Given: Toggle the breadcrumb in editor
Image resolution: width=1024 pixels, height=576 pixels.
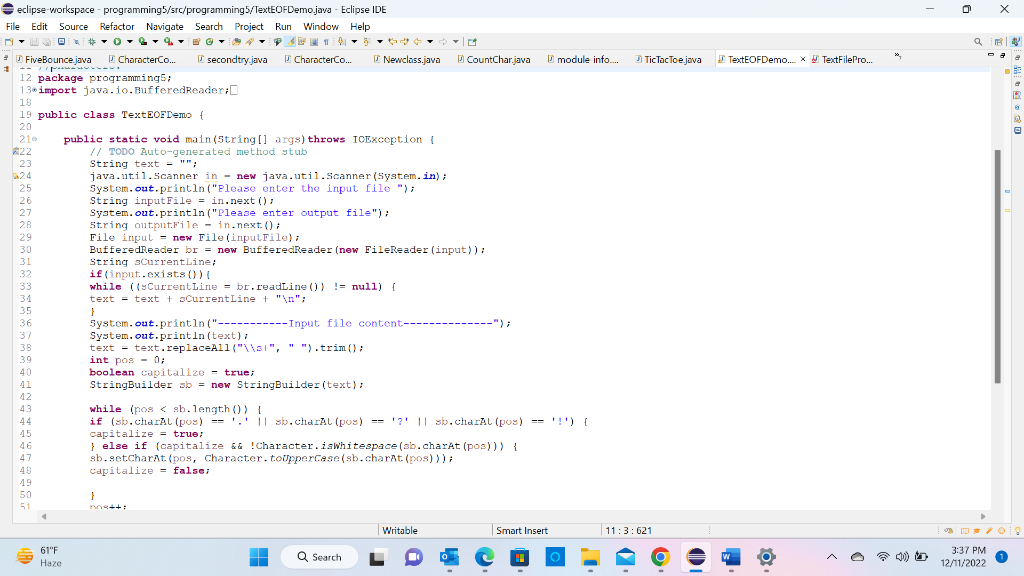Looking at the screenshot, I should 278,42.
